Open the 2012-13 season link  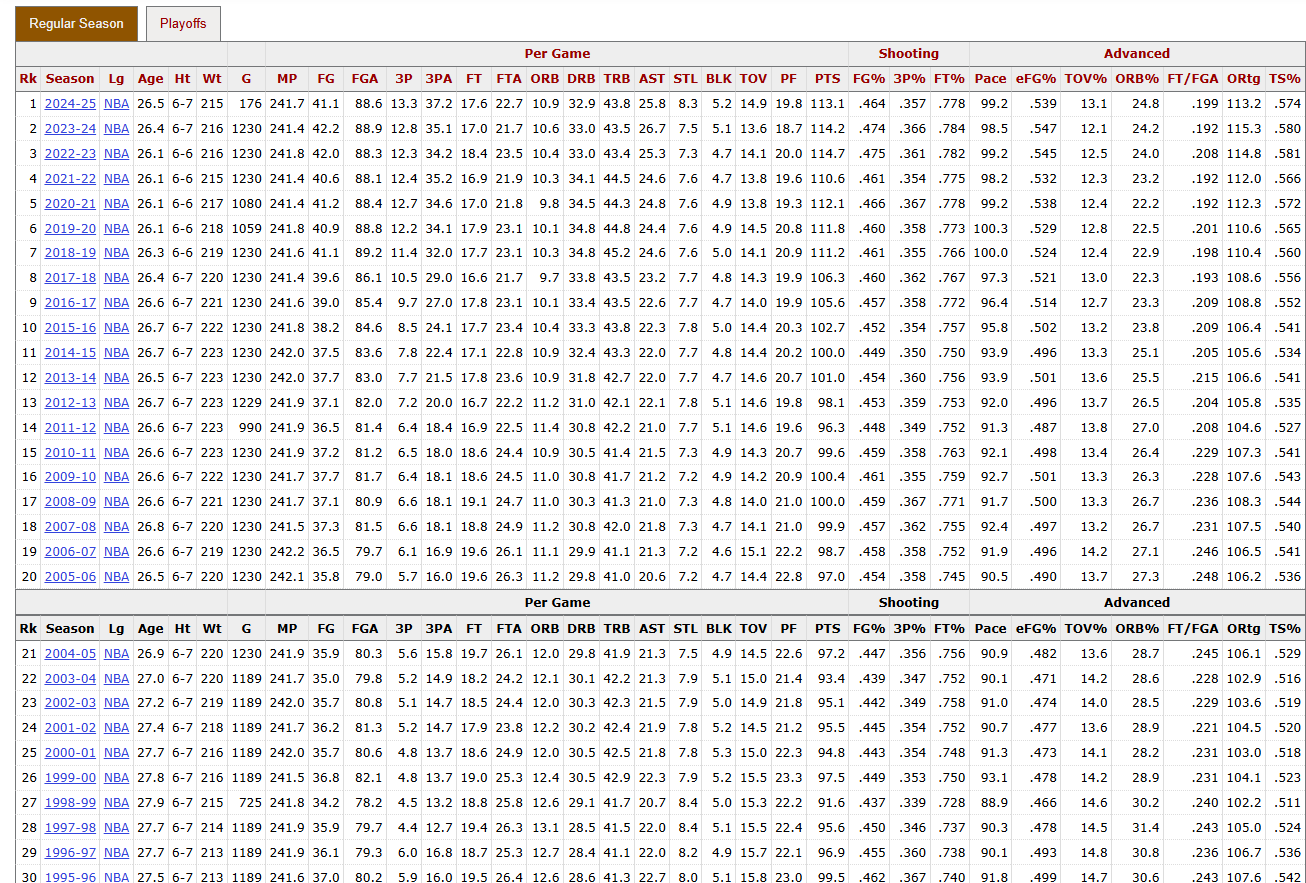click(70, 403)
